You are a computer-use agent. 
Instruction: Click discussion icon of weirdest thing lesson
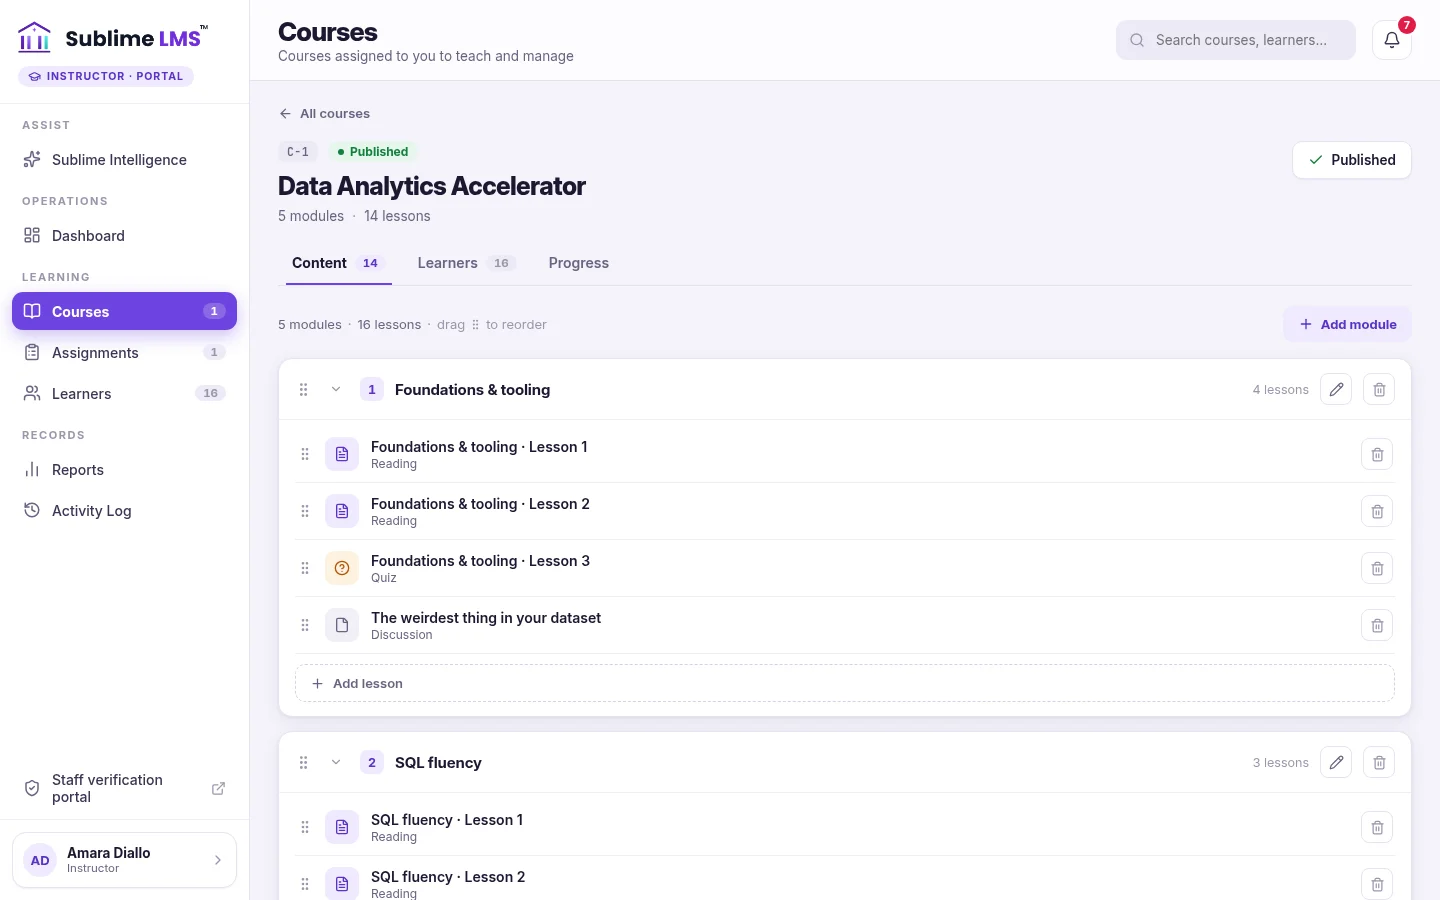click(x=342, y=626)
